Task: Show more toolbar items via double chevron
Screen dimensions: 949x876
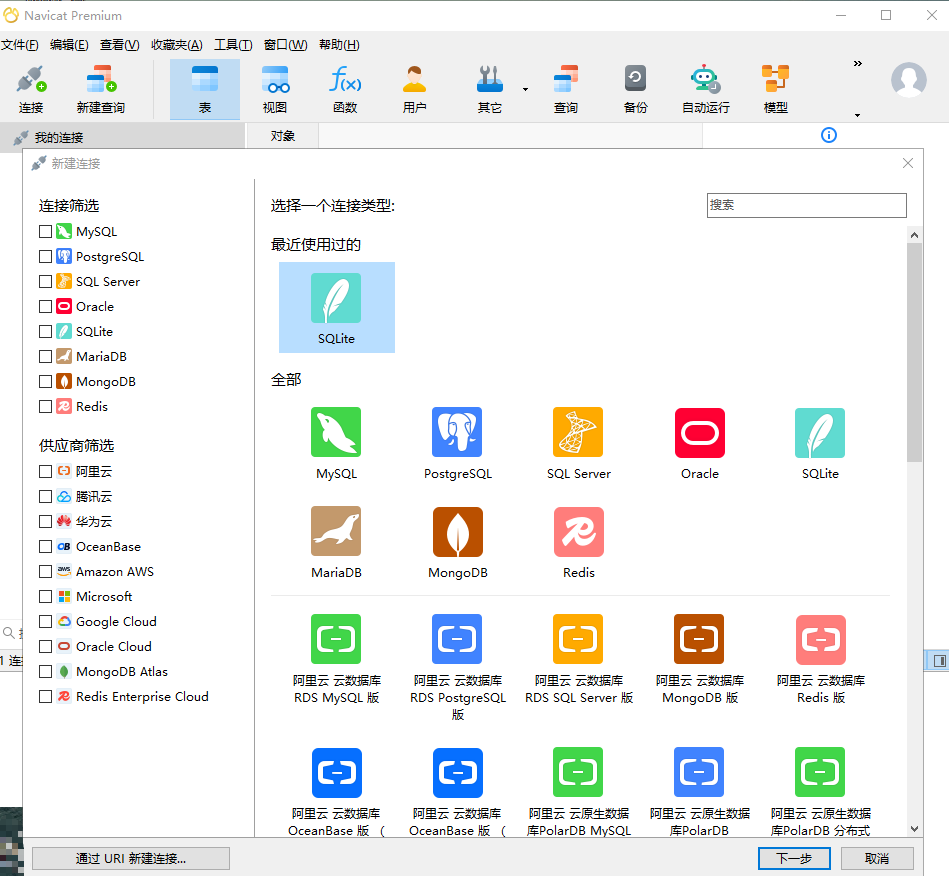Action: point(858,64)
